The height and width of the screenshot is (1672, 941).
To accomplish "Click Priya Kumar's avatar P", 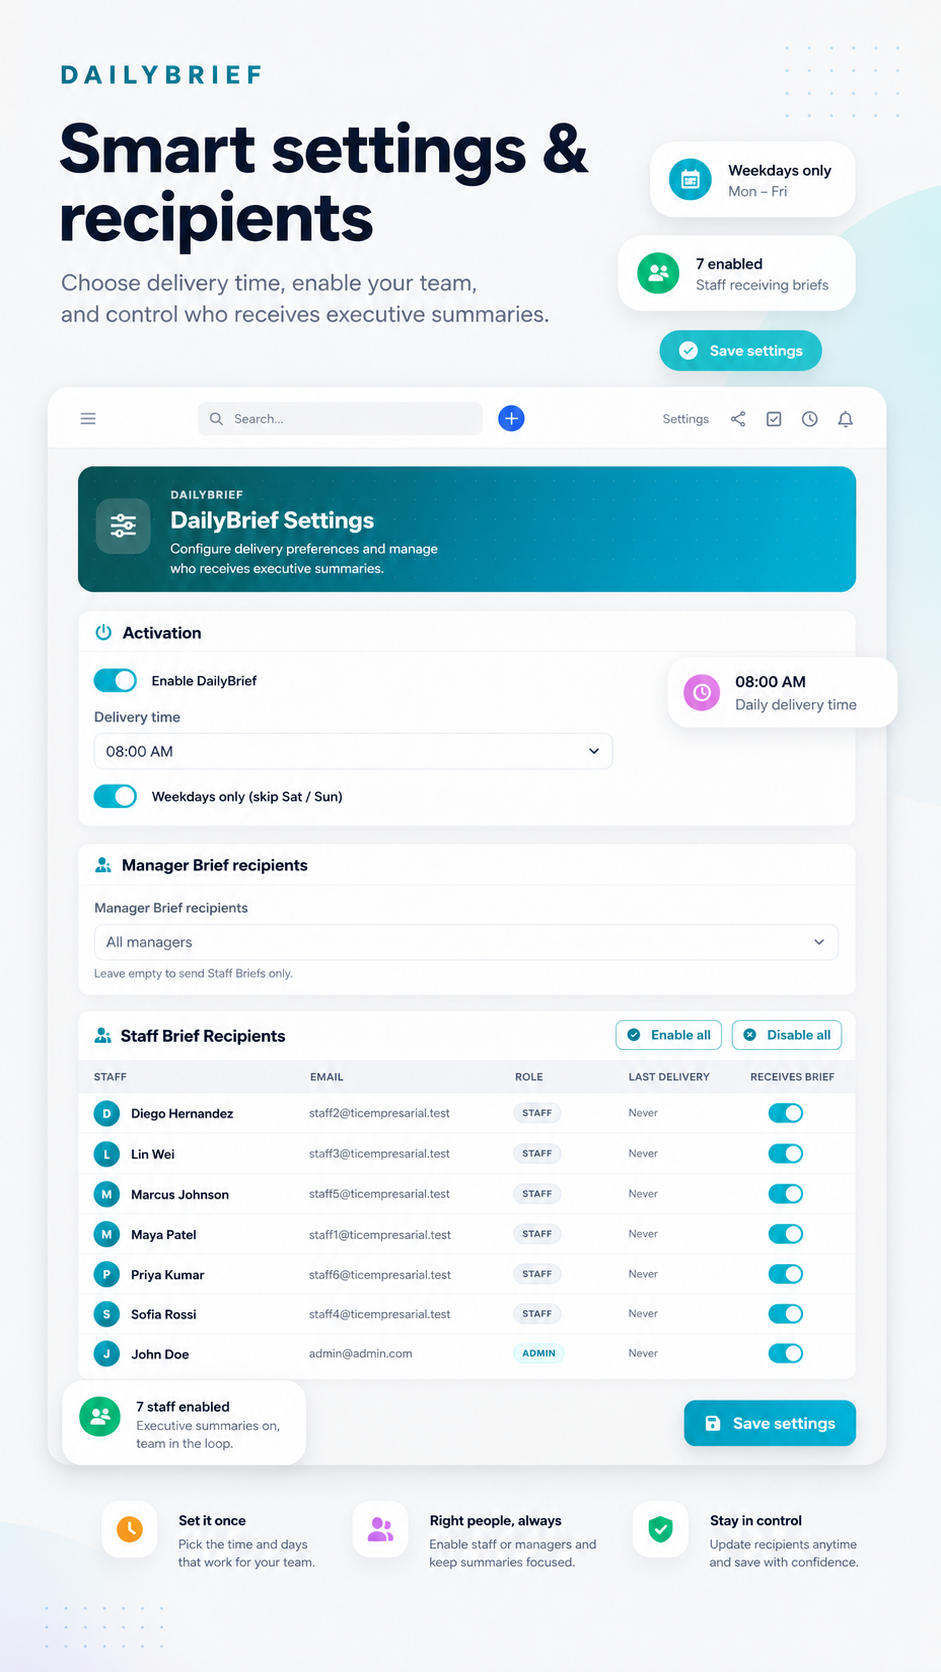I will pos(107,1274).
